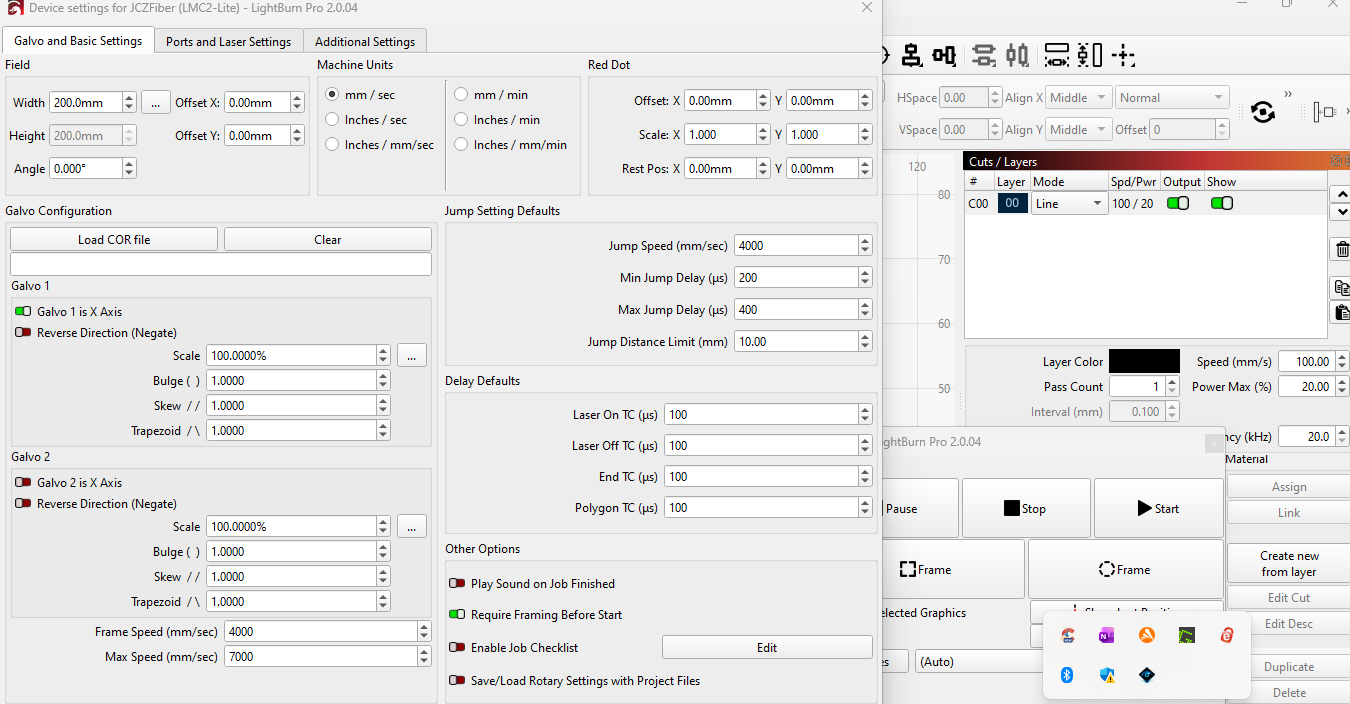Click the rotate/refresh circular arrows icon
The width and height of the screenshot is (1350, 704).
(x=1262, y=112)
